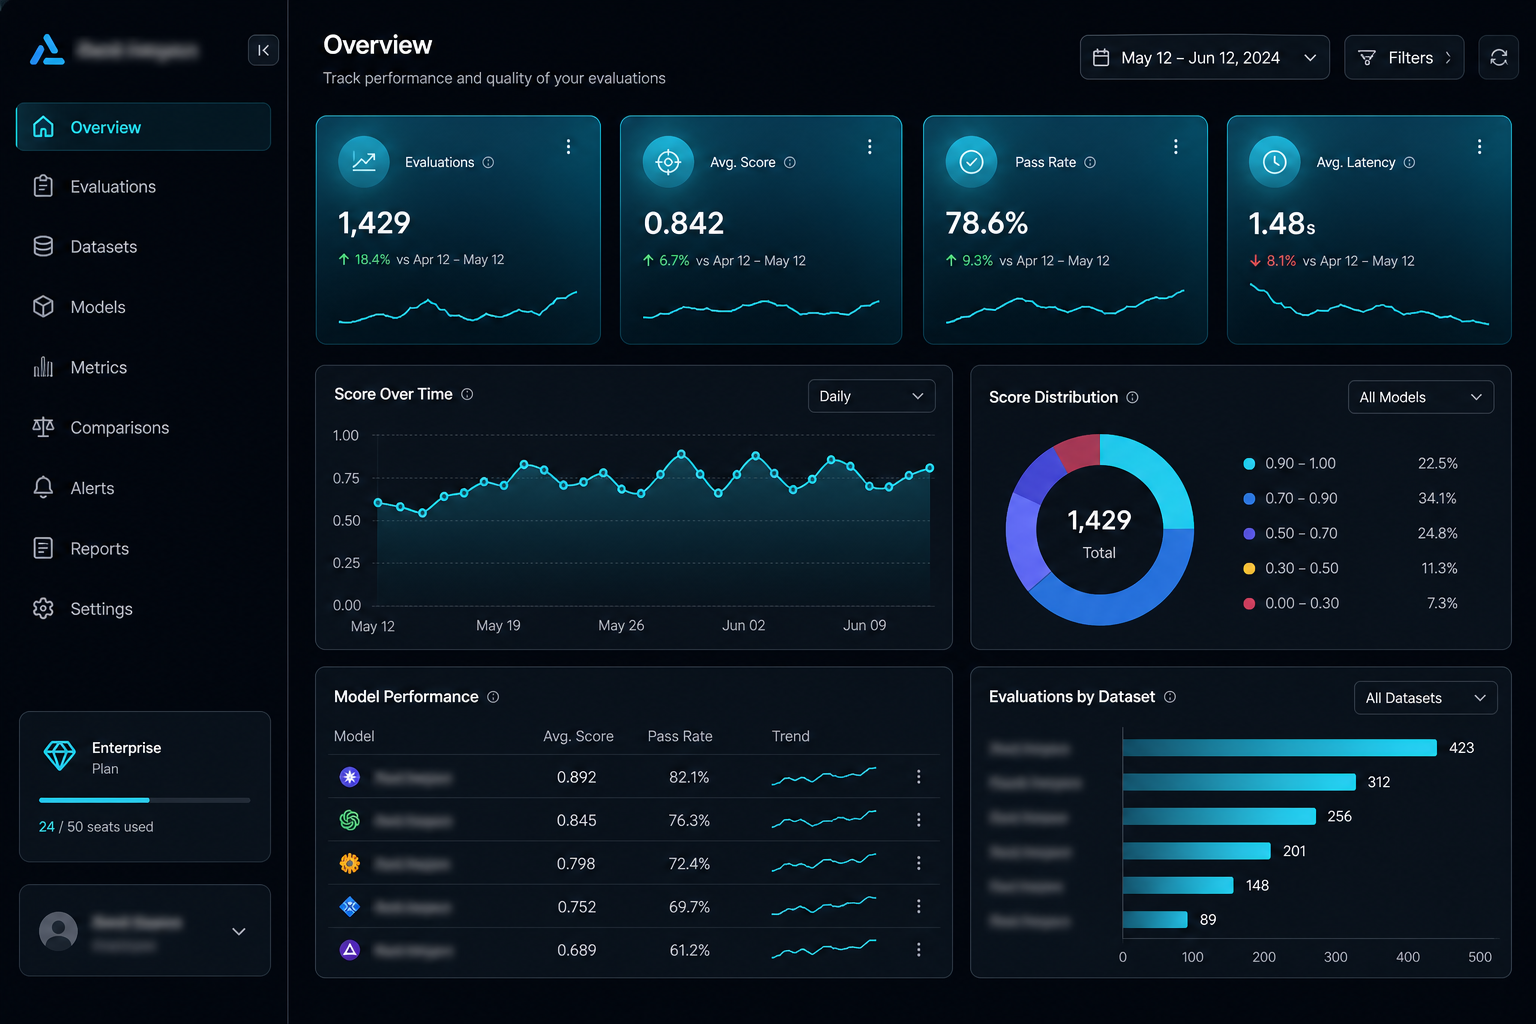Open Pass Rate card three-dot menu
Screen dimensions: 1536x1024
[1175, 147]
